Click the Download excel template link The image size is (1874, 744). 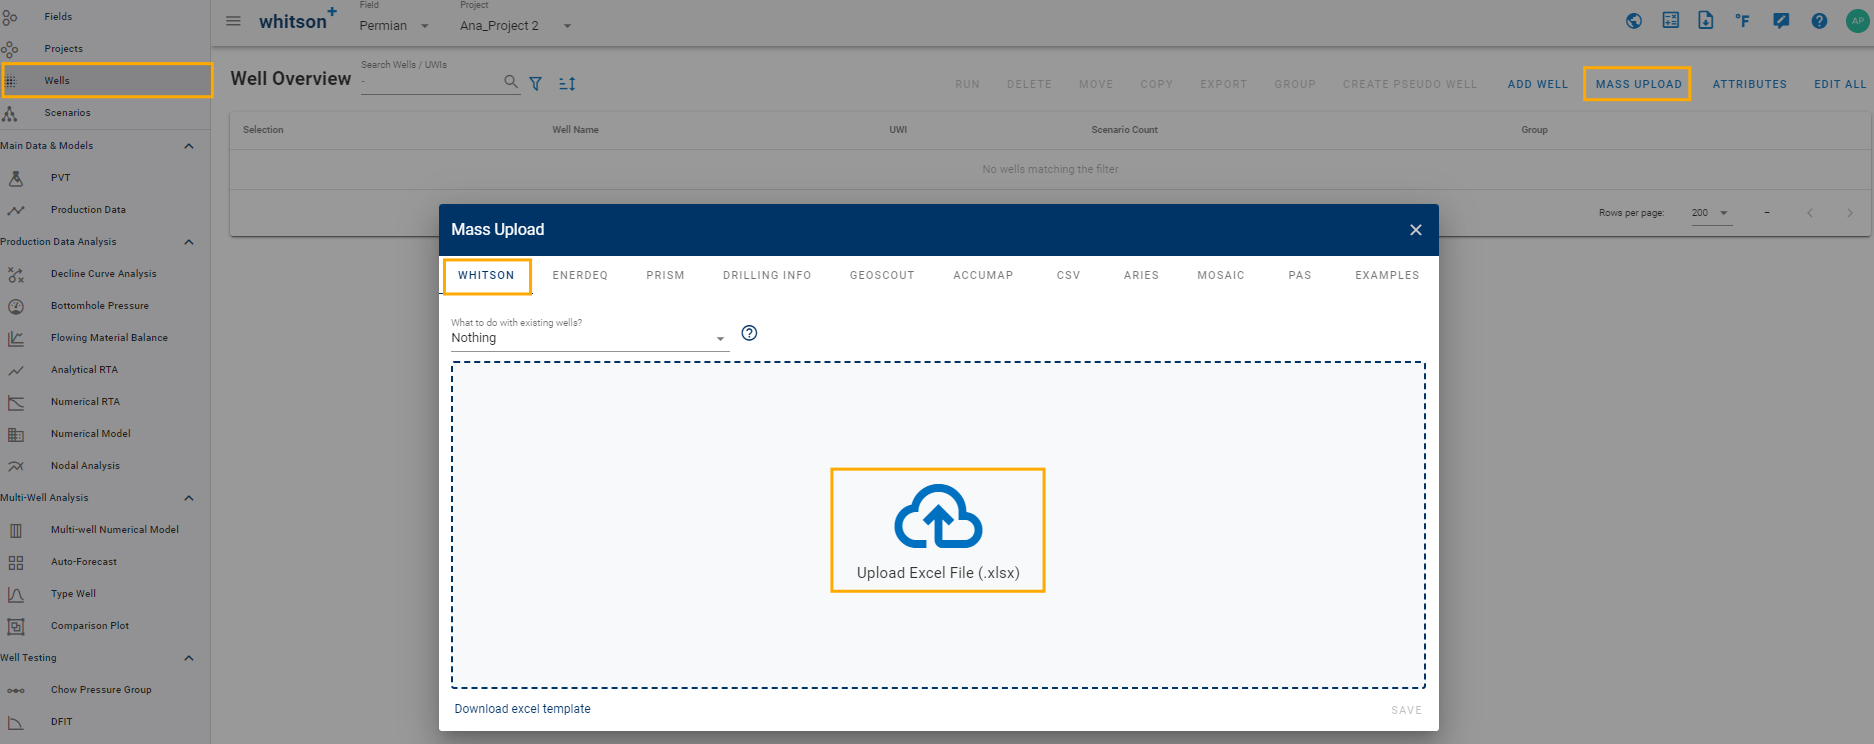(522, 709)
